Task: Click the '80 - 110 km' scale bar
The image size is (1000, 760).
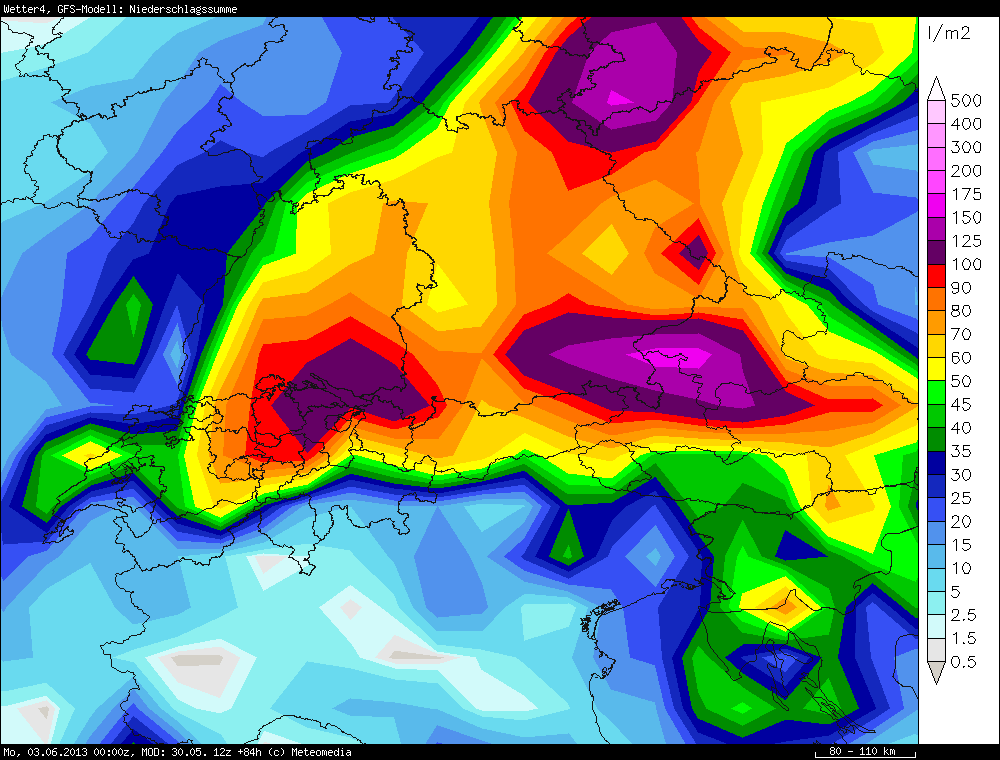Action: pyautogui.click(x=865, y=752)
